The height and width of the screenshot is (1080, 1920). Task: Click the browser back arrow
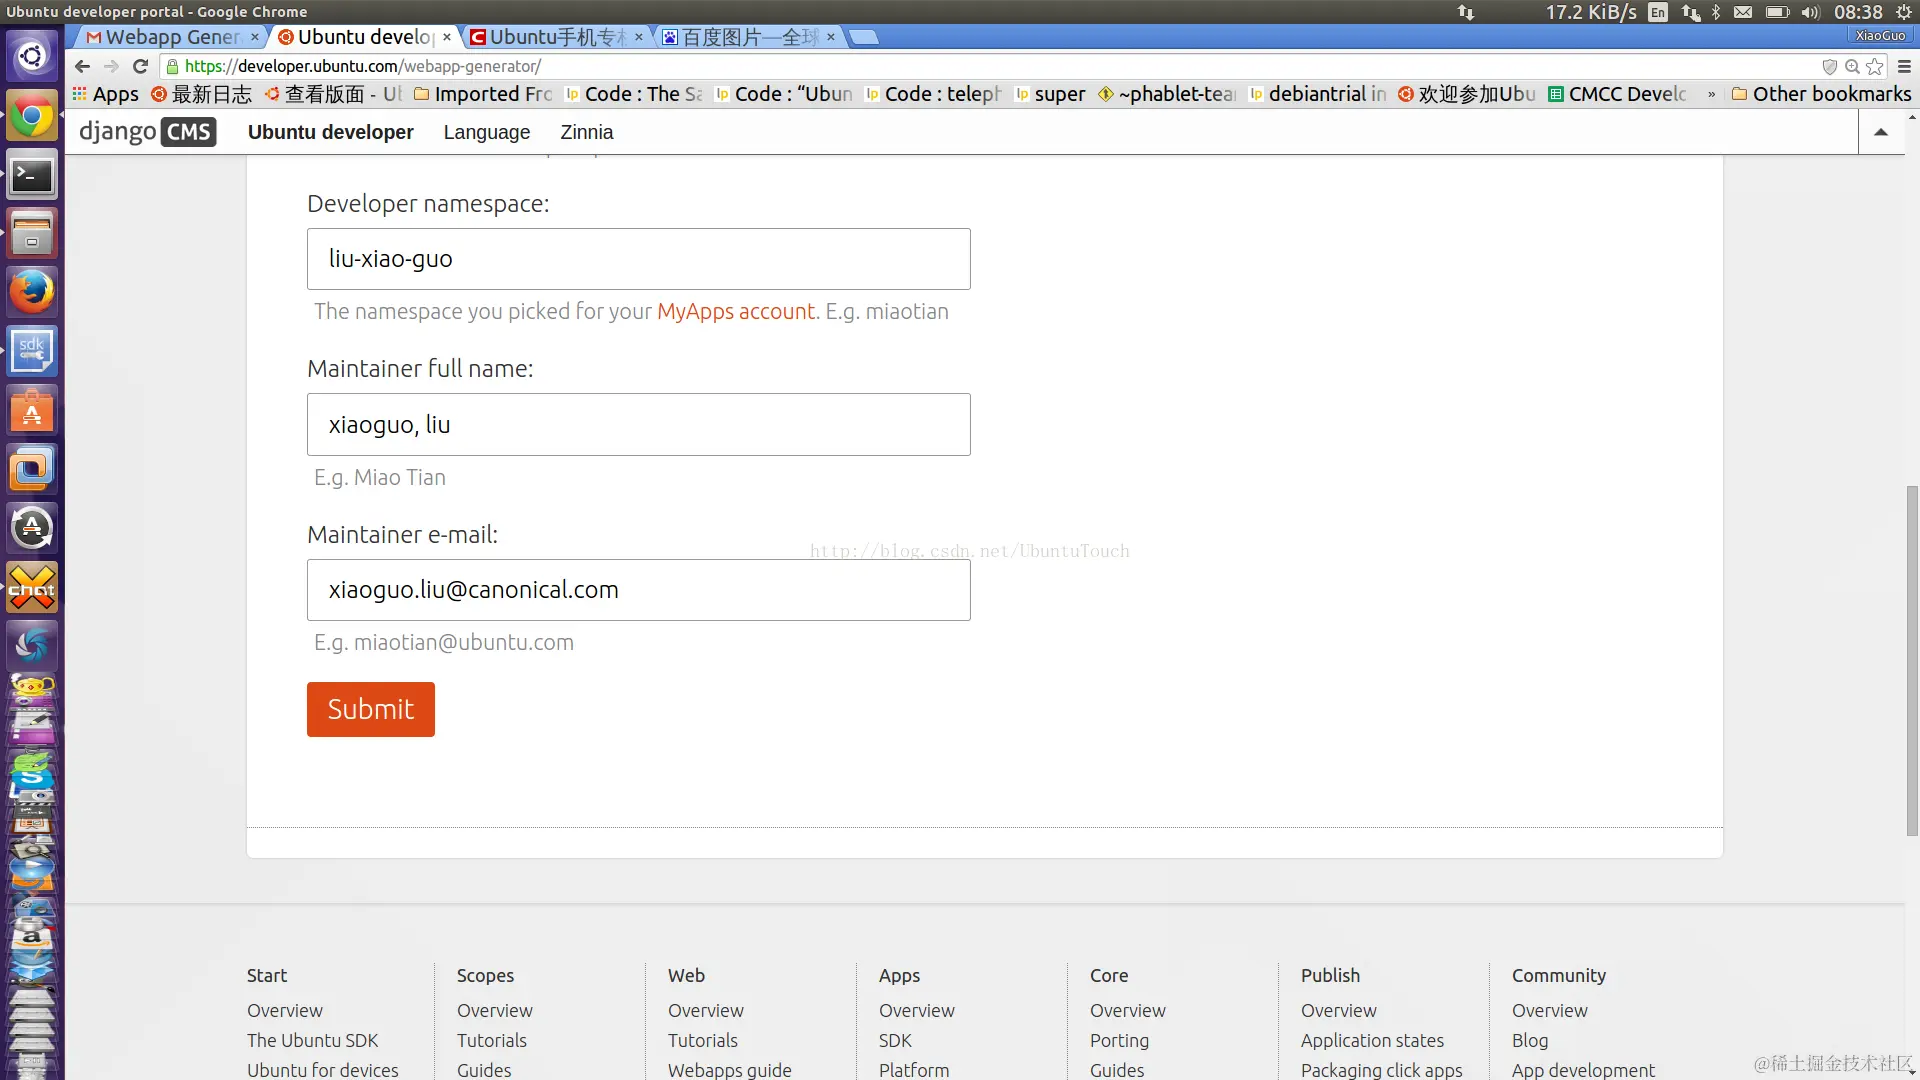(x=82, y=66)
